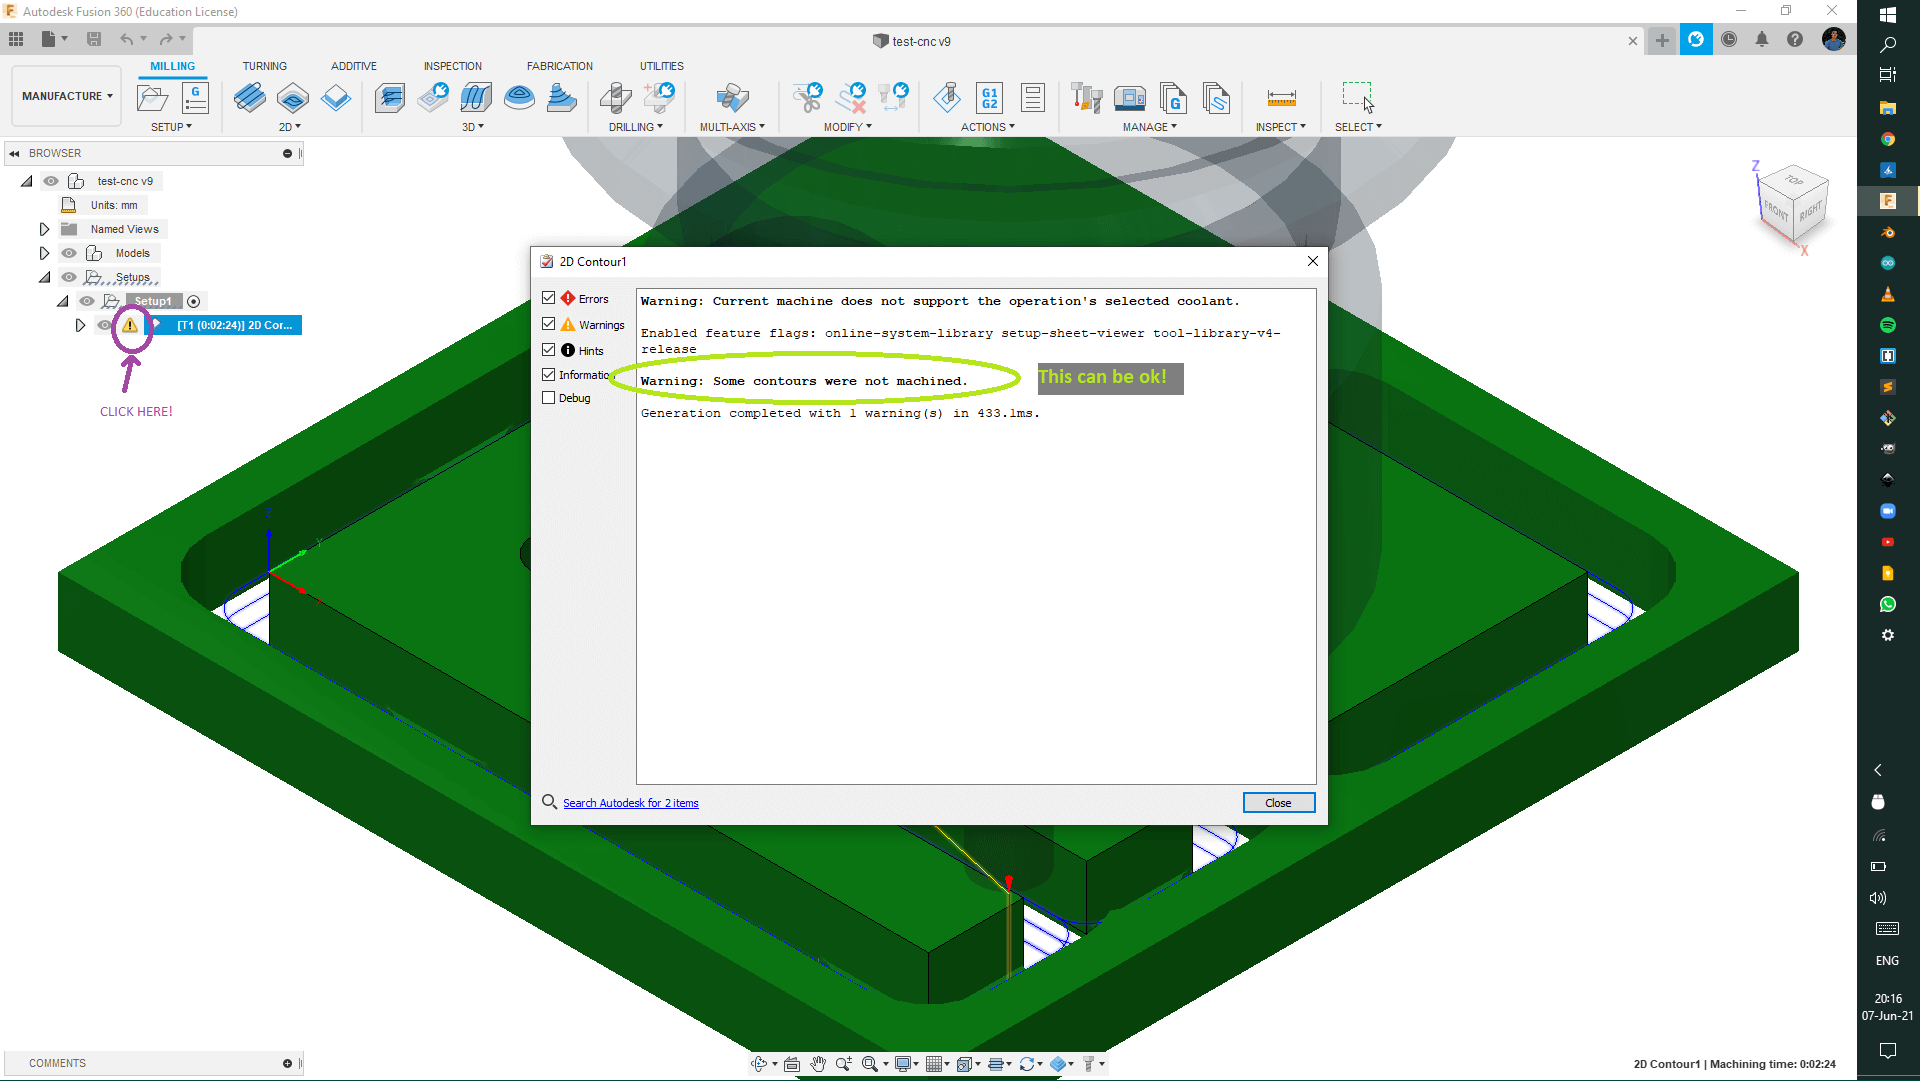
Task: Expand the 2D Contour operation node
Action: click(x=80, y=325)
